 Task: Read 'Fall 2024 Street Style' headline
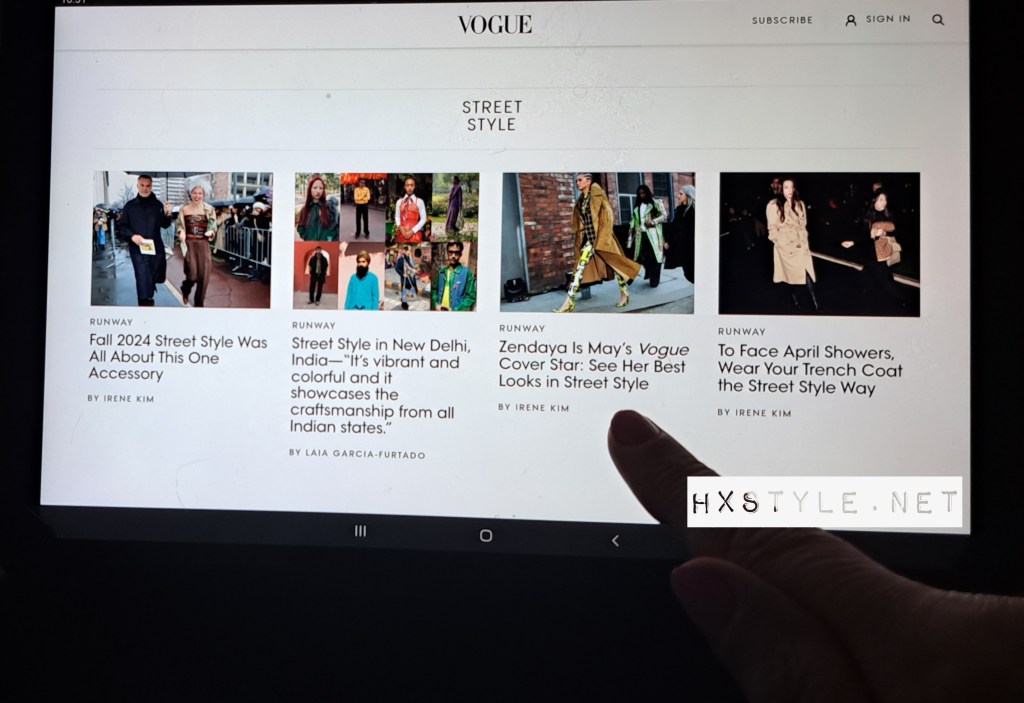178,357
